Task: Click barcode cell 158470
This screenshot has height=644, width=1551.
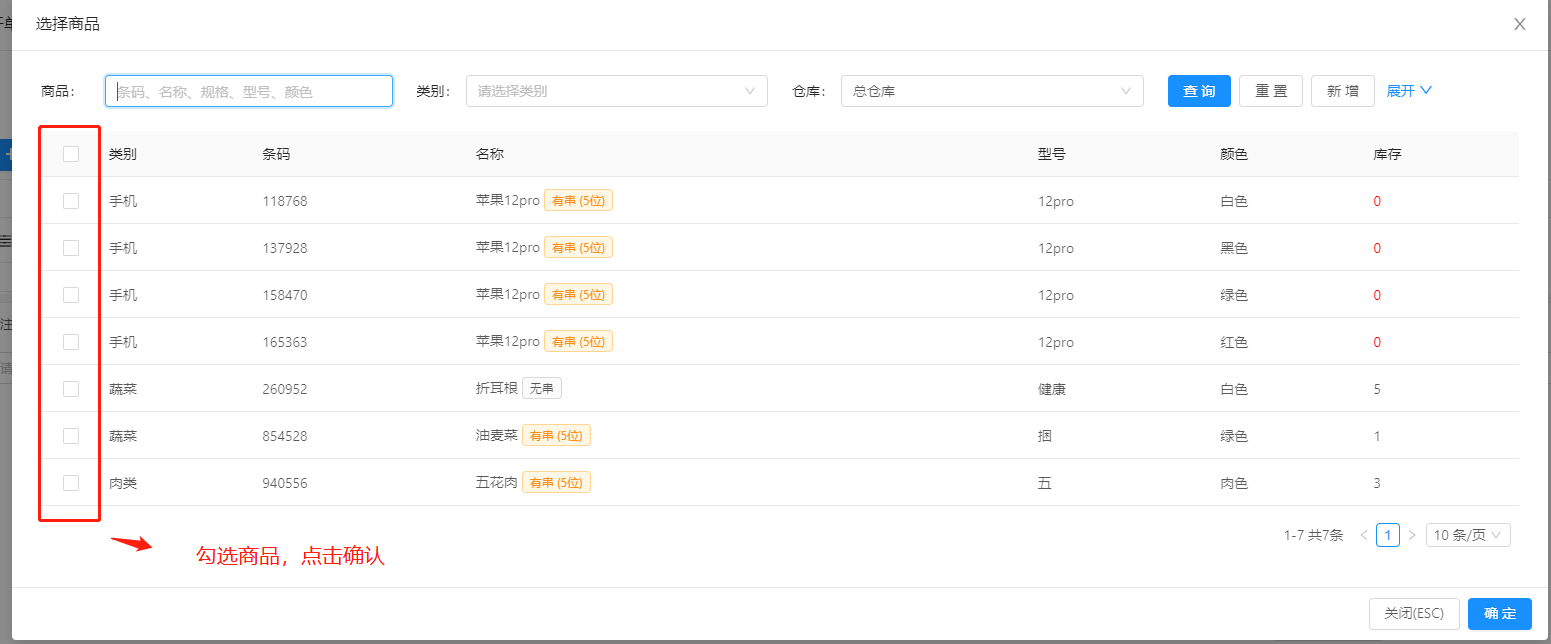Action: tap(285, 295)
